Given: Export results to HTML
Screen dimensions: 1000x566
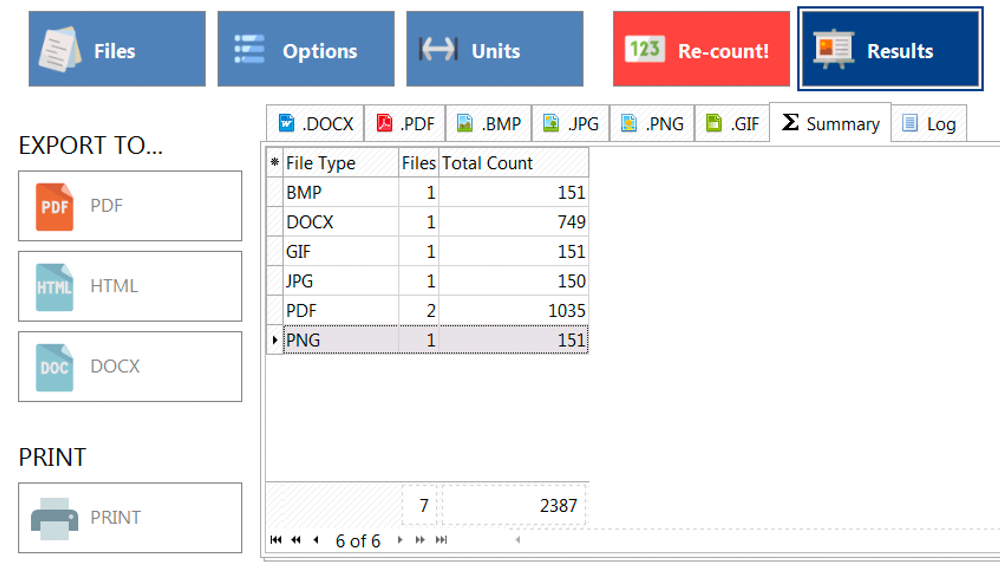Looking at the screenshot, I should coord(130,286).
